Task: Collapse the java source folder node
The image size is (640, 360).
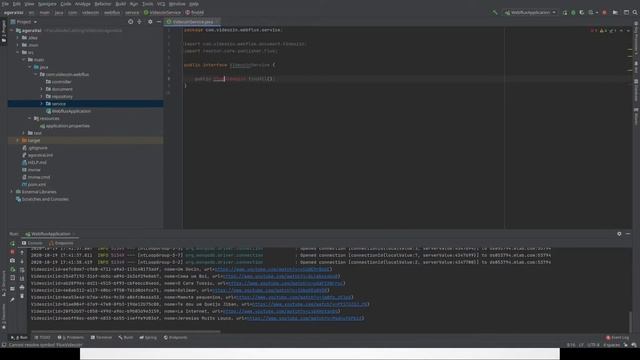Action: (30, 67)
